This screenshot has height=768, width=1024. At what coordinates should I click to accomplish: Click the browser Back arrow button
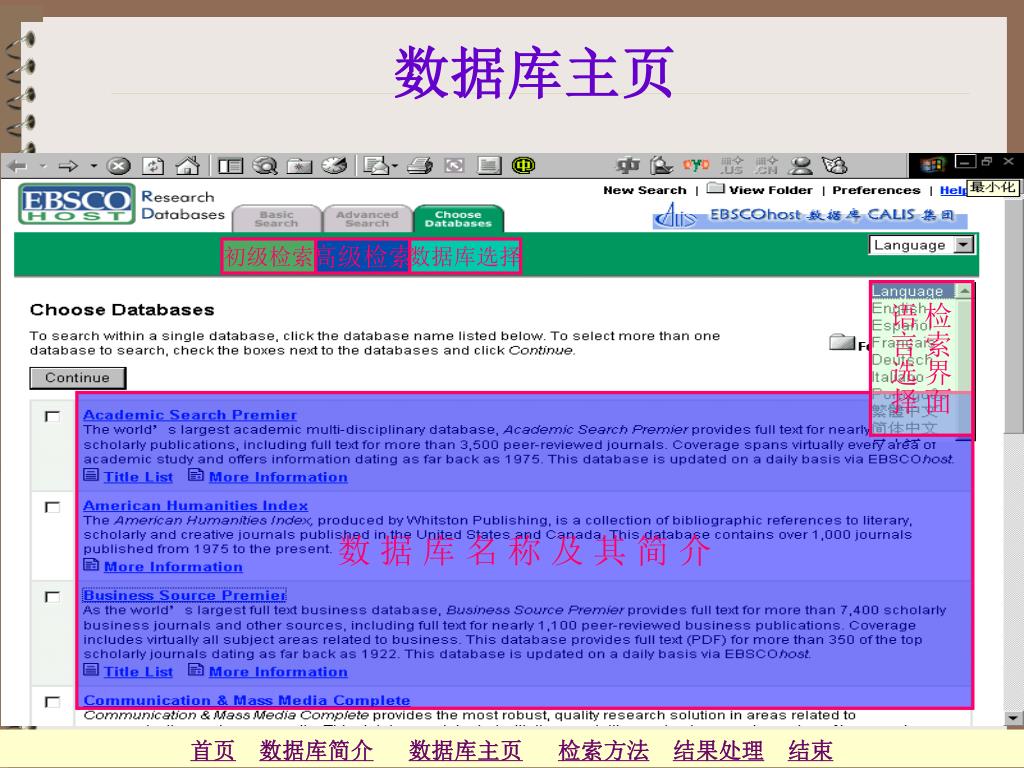[18, 167]
